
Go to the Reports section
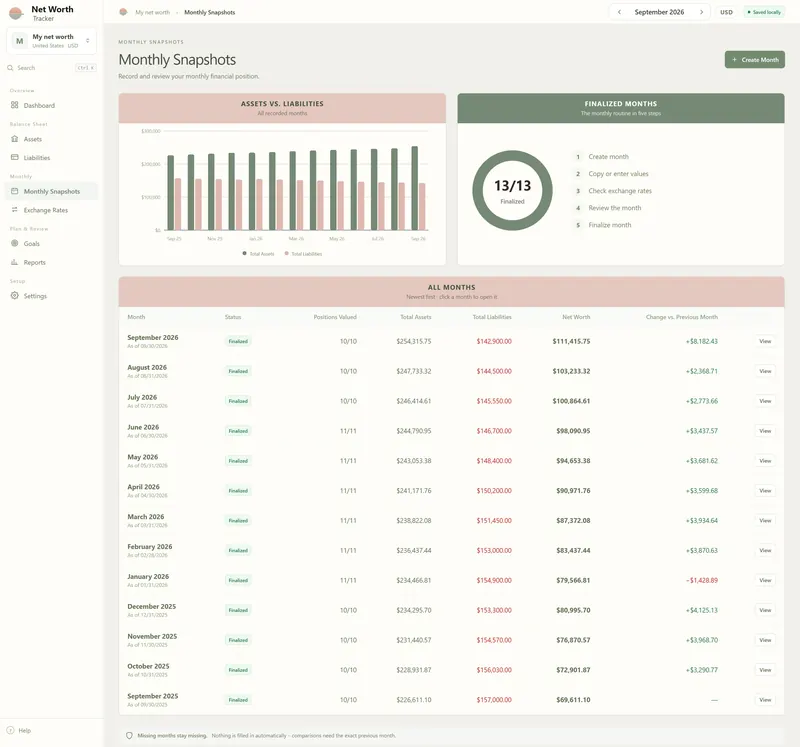[52, 262]
